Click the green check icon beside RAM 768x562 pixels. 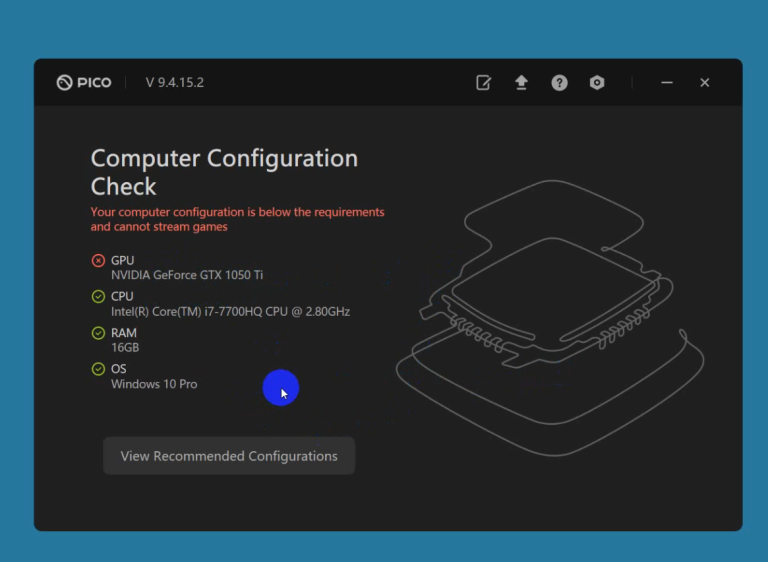(x=98, y=333)
